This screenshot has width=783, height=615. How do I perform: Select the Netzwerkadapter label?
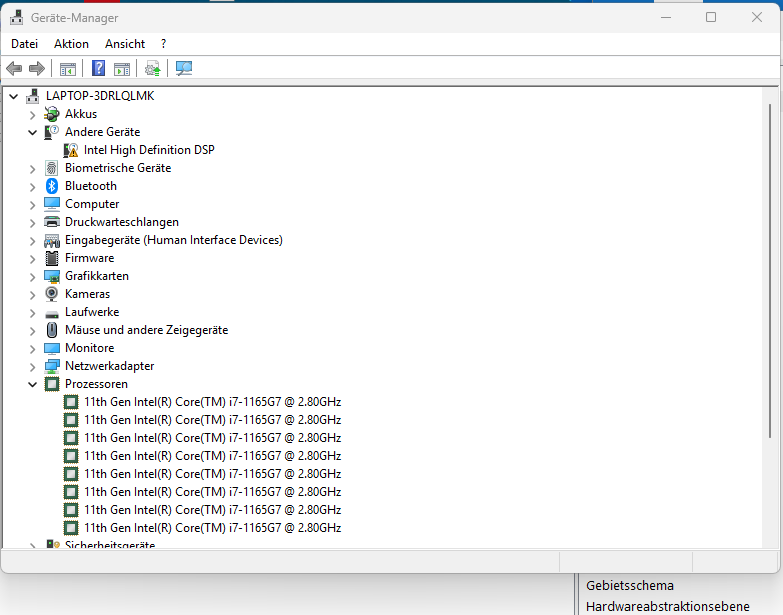pos(109,366)
